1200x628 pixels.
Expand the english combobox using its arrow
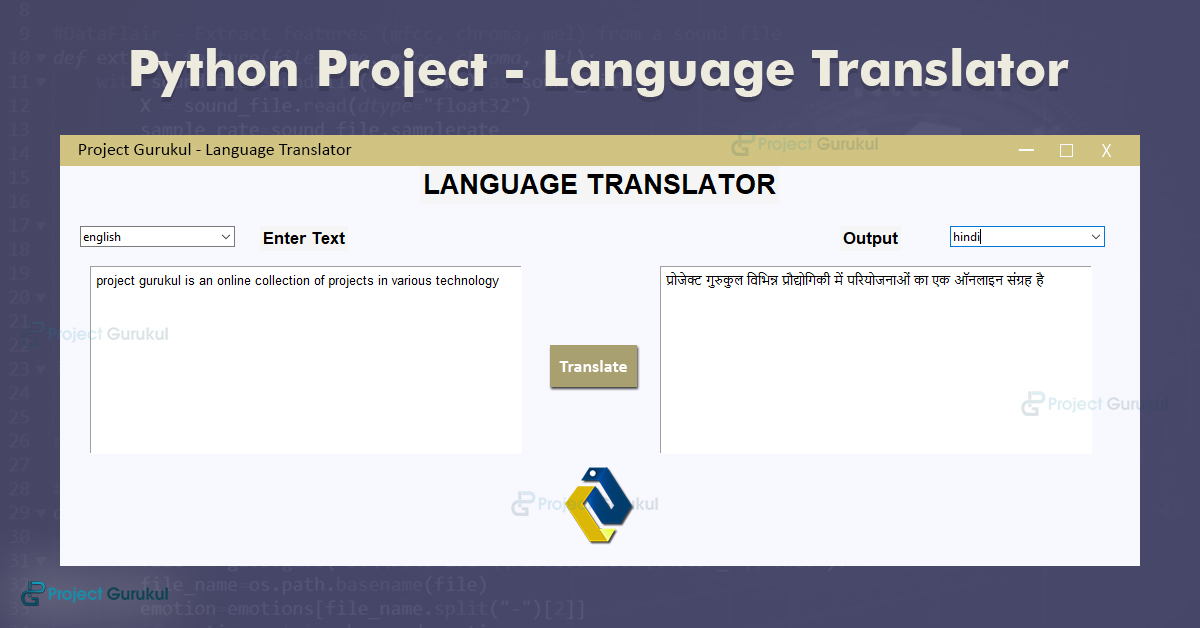pos(226,236)
